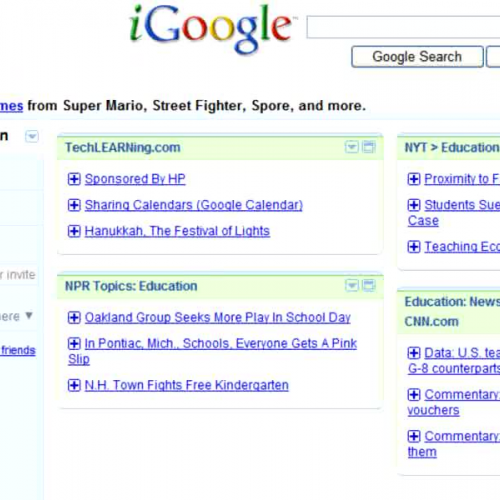The width and height of the screenshot is (500, 500).
Task: Expand Hanukkah, The Festival of Lights item
Action: tap(74, 231)
